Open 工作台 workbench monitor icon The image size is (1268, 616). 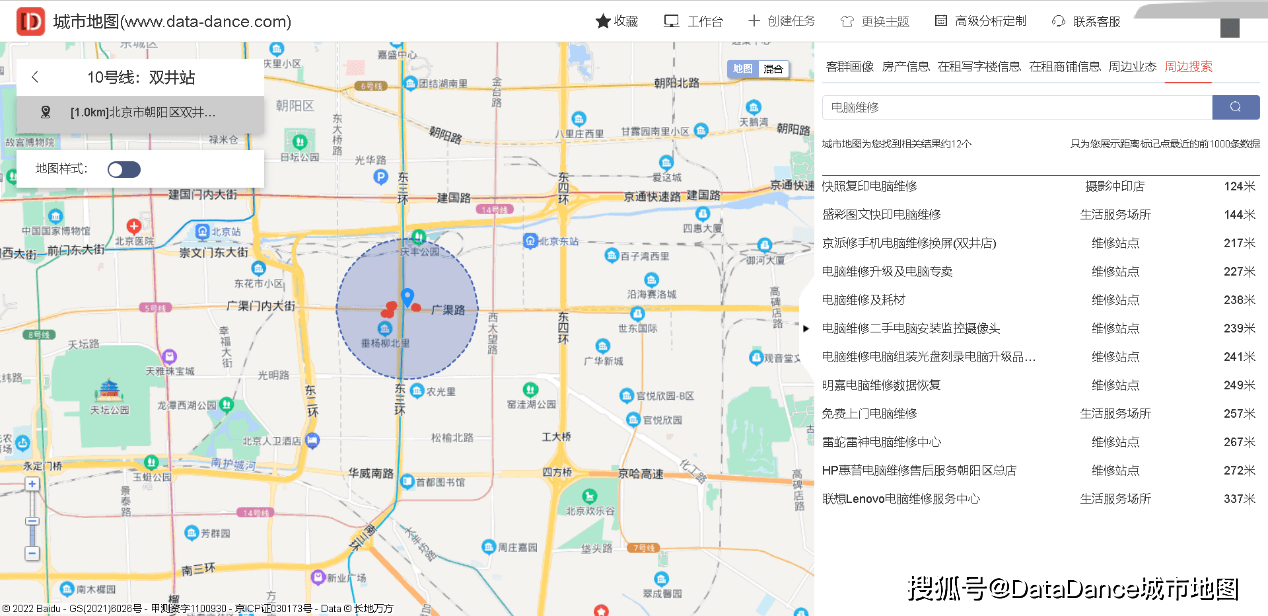tap(672, 21)
